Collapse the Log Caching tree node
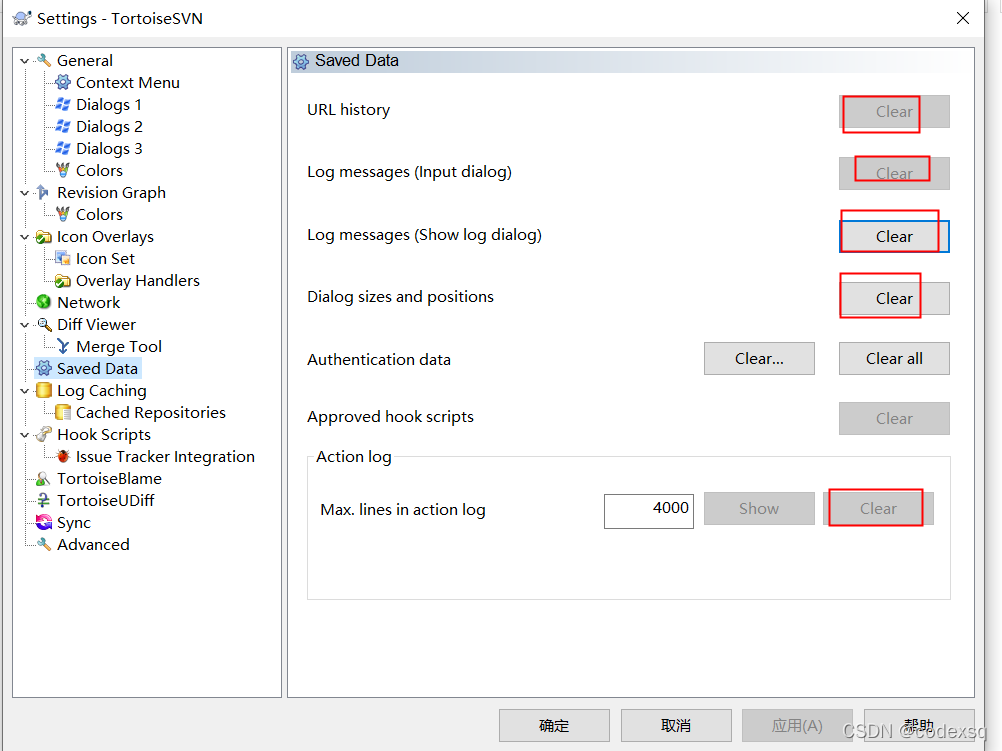1002x751 pixels. tap(24, 391)
